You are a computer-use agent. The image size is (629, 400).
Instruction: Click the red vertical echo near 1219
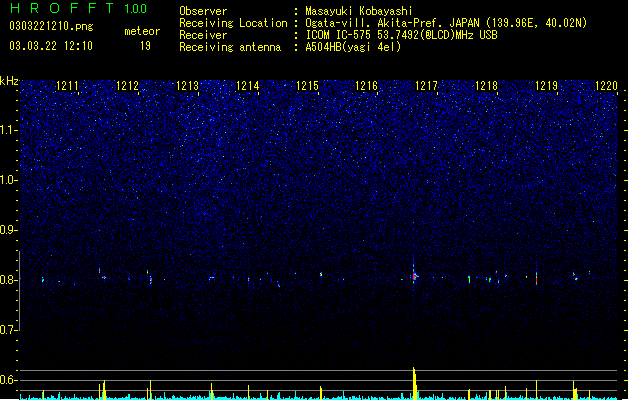[536, 278]
